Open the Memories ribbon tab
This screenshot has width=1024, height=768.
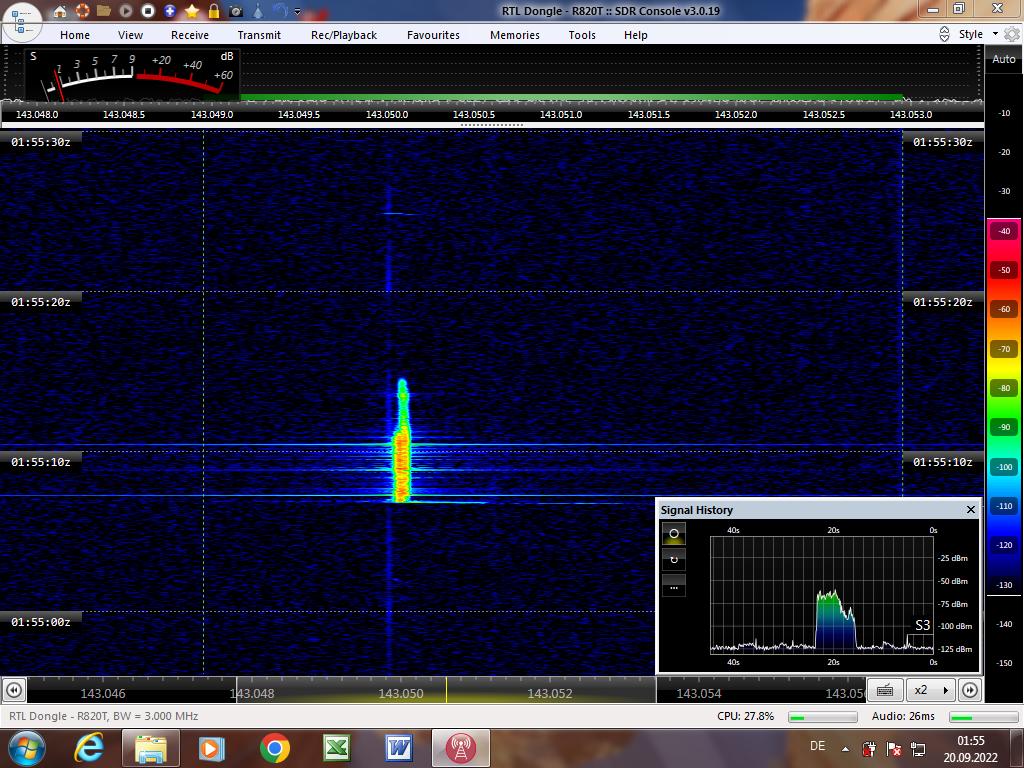click(x=515, y=35)
